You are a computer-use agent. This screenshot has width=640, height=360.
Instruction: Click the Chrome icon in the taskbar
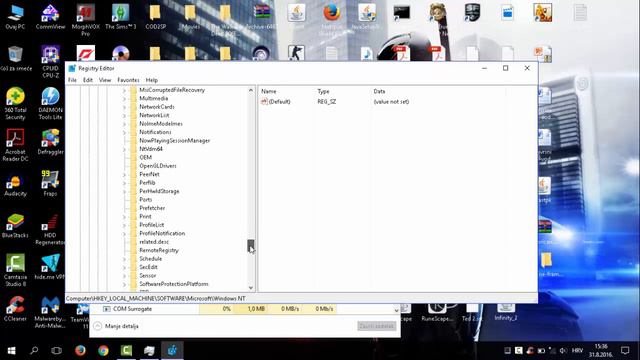[x=103, y=350]
